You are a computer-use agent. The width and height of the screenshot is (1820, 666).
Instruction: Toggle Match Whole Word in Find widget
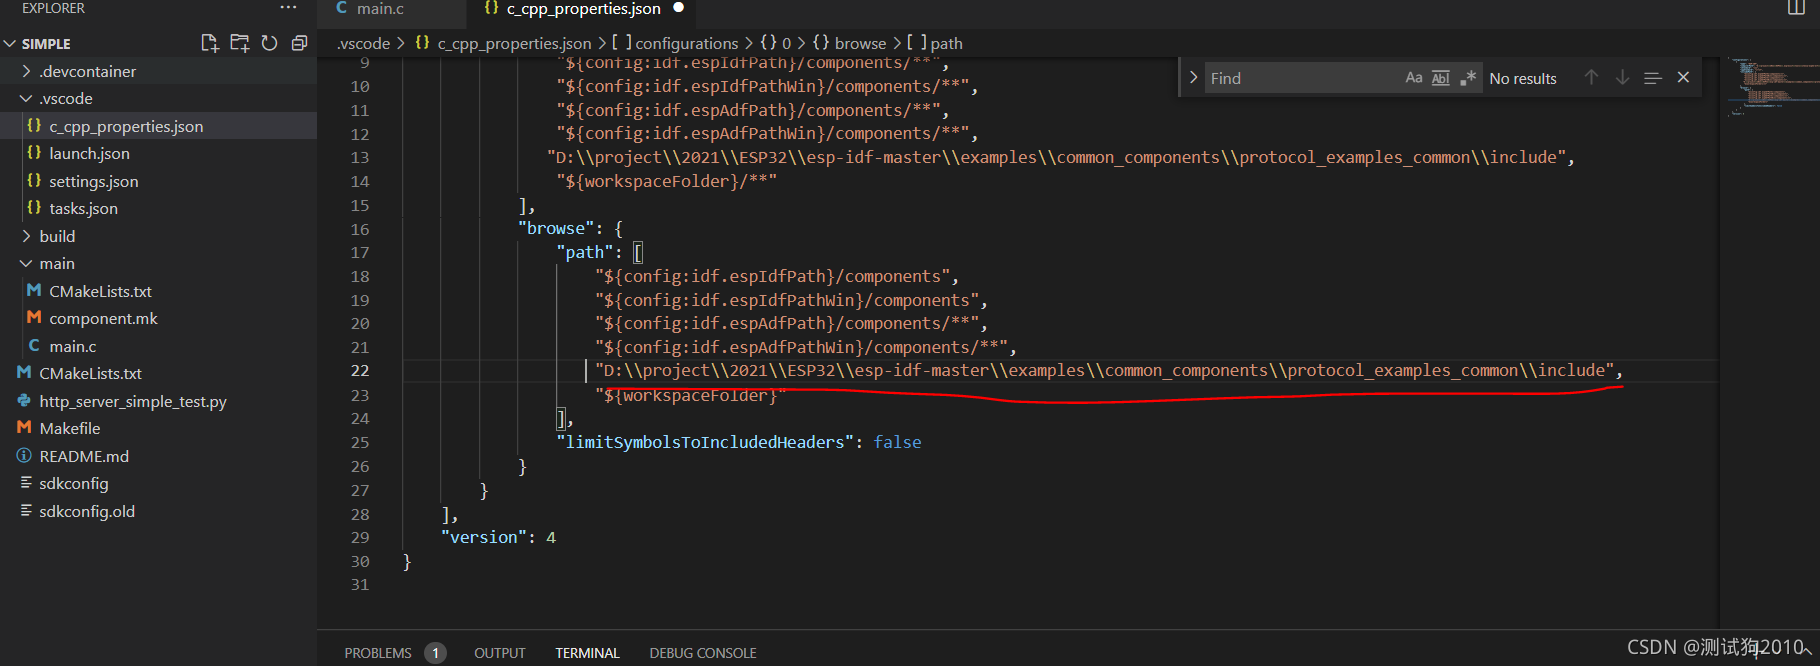(x=1440, y=78)
